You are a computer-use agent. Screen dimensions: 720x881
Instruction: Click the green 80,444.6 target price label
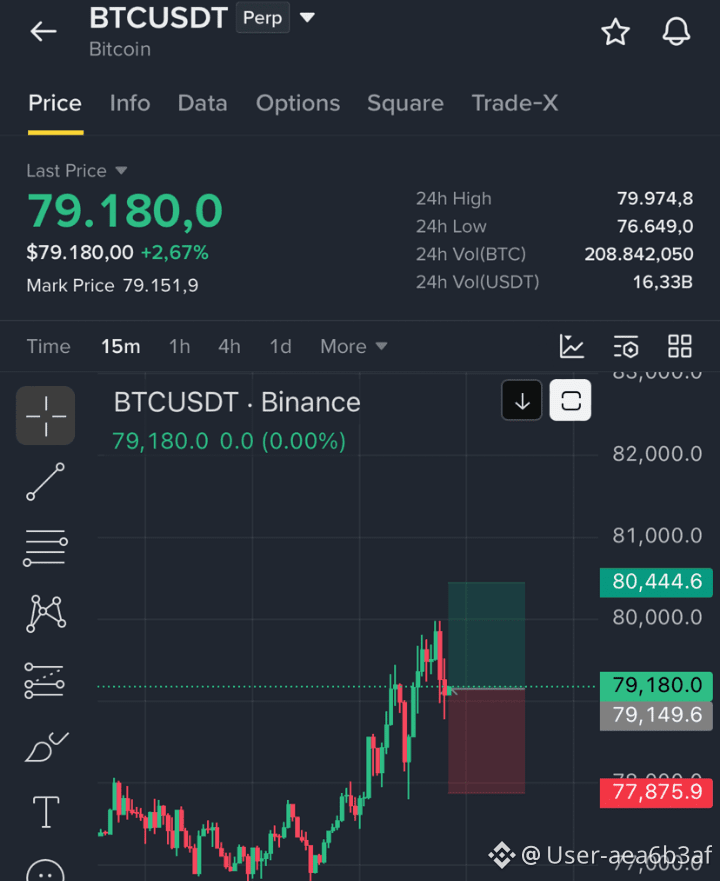coord(656,582)
